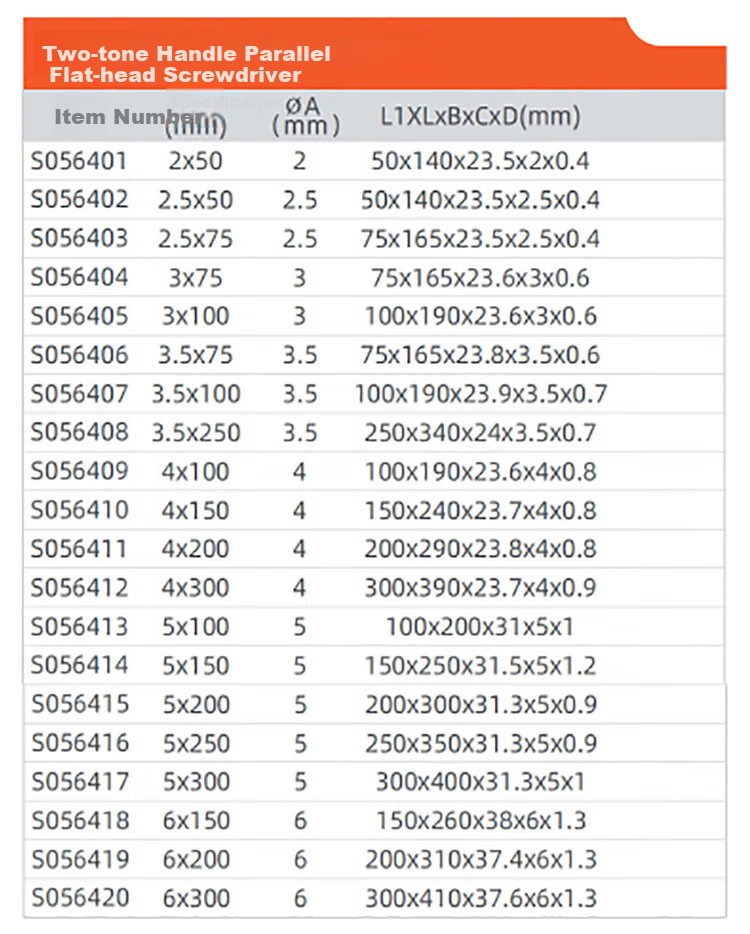
Task: Select the 'Item Number' column header
Action: point(130,116)
